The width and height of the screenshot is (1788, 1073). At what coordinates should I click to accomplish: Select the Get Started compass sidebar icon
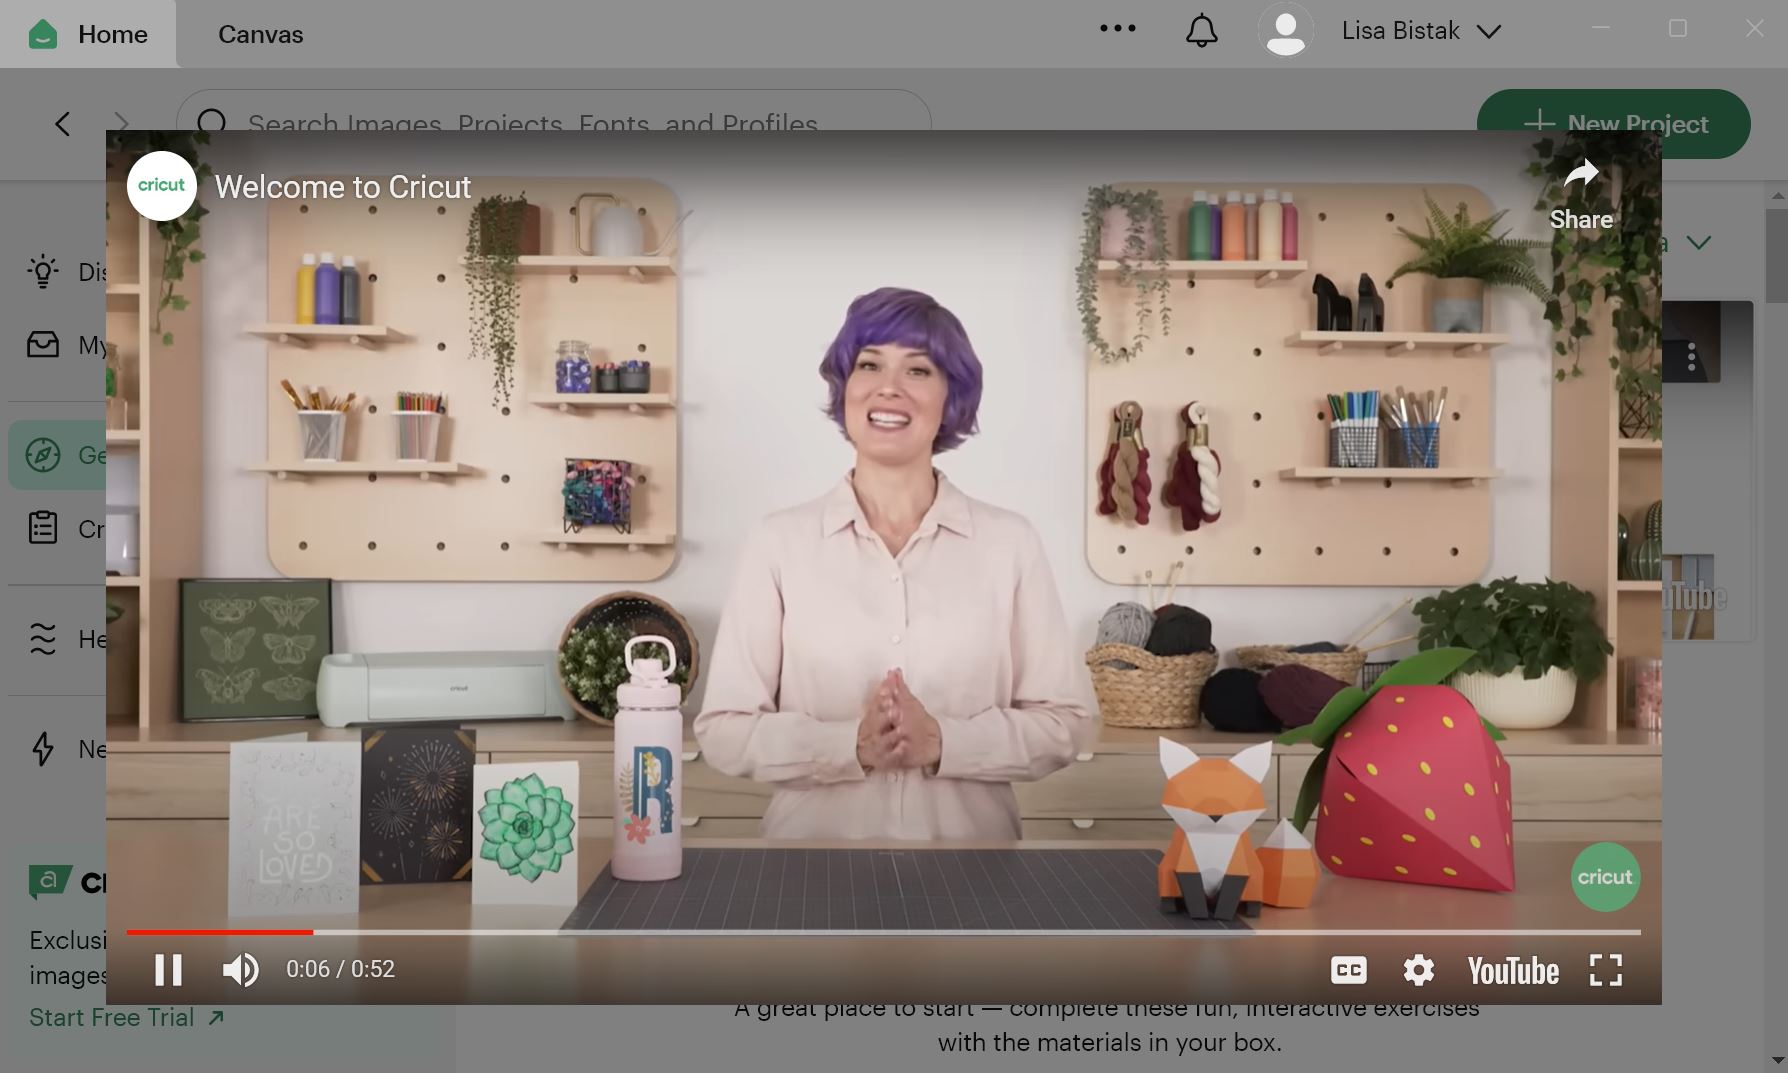[x=43, y=455]
